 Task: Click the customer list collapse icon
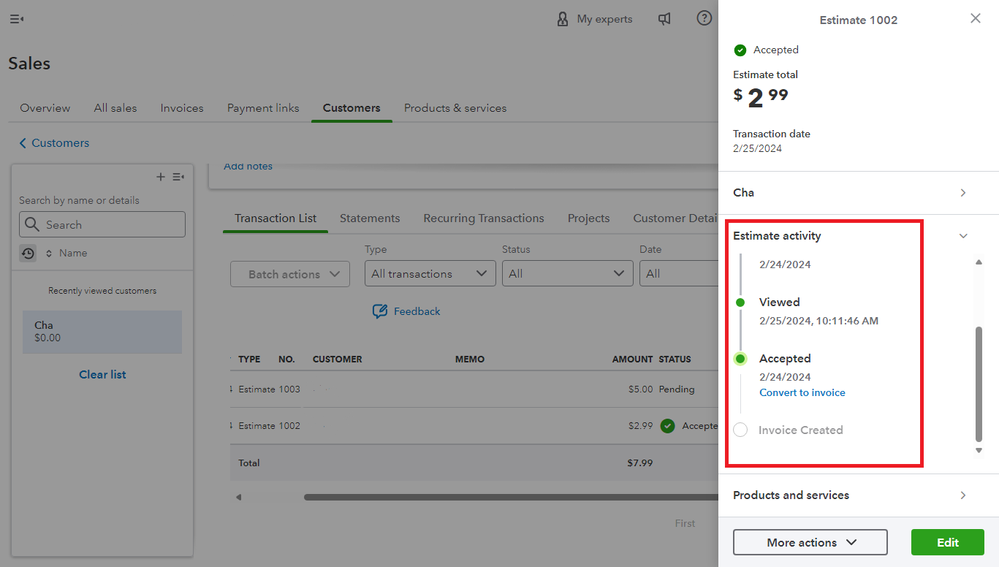tap(178, 177)
